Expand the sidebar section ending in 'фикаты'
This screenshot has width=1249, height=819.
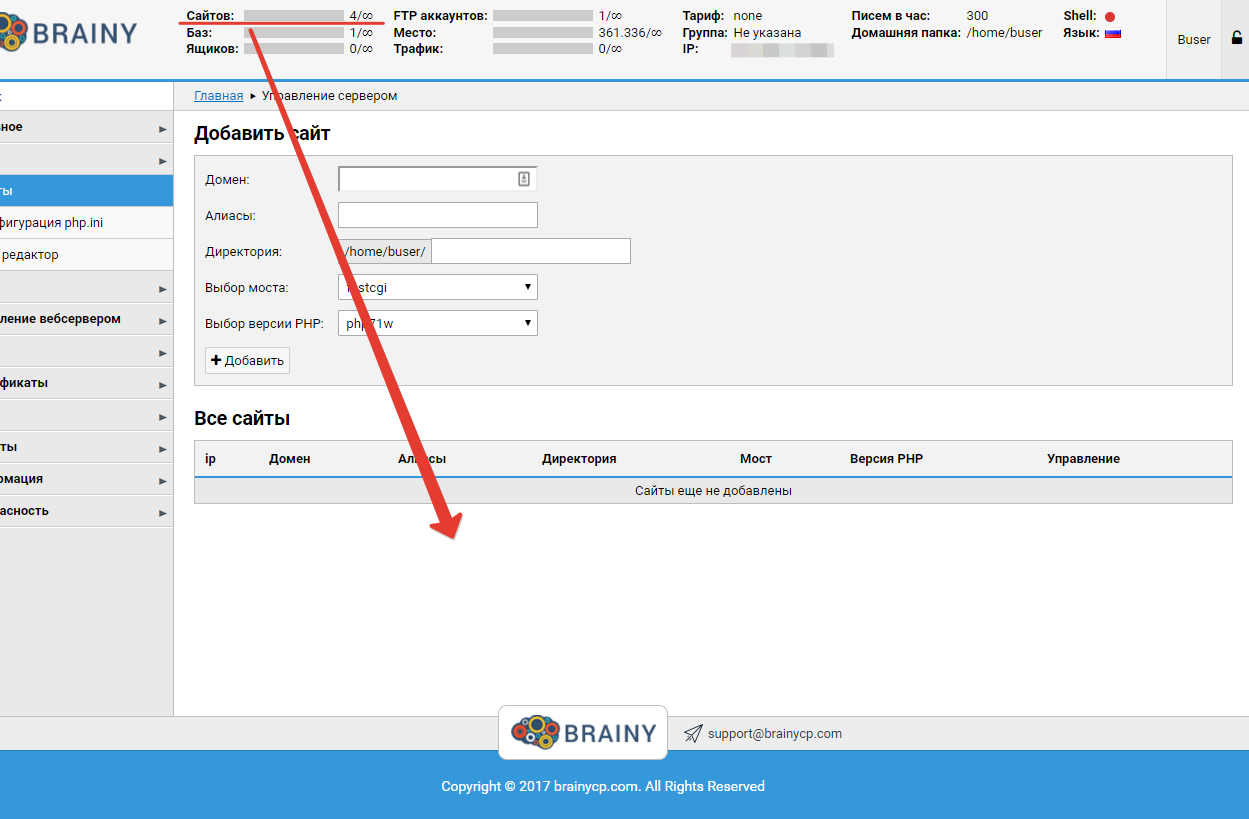(x=86, y=384)
